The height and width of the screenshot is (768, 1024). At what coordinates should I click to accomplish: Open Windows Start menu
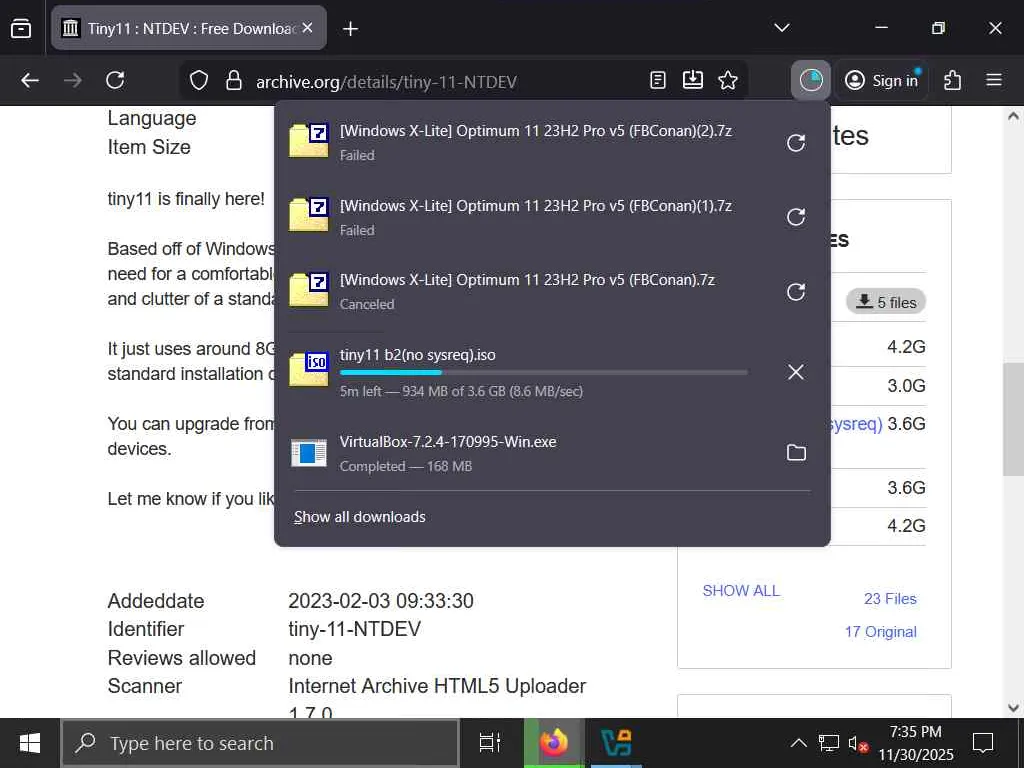pos(30,743)
